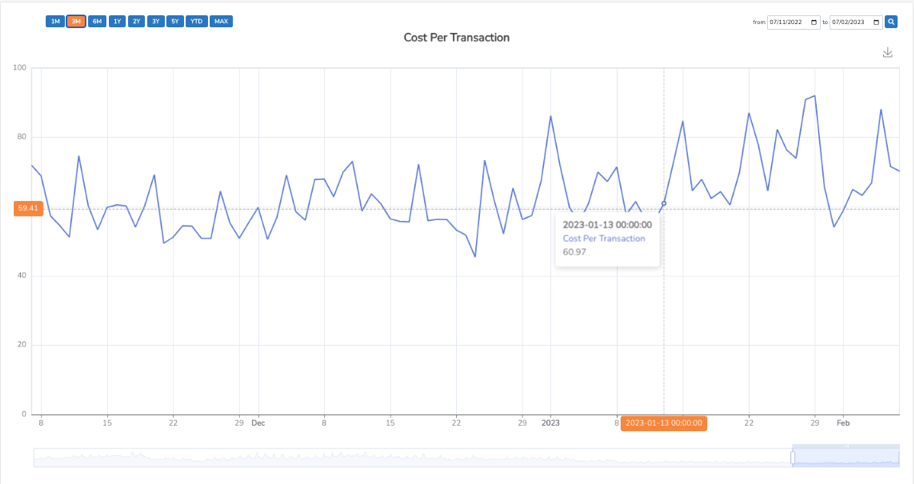
Task: Set the range to 2Y
Action: (136, 21)
